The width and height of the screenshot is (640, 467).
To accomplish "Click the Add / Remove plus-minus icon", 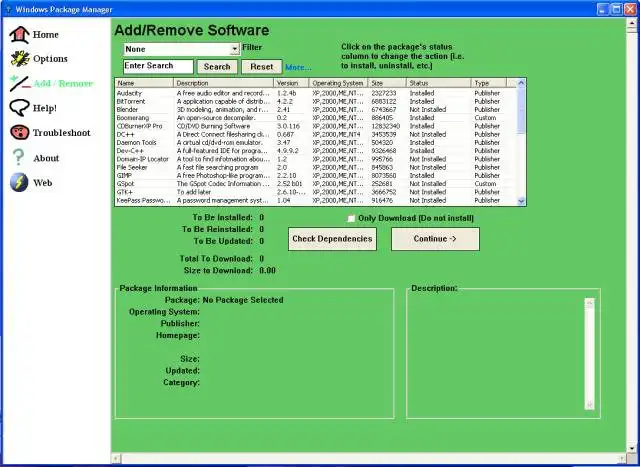I will click(20, 83).
